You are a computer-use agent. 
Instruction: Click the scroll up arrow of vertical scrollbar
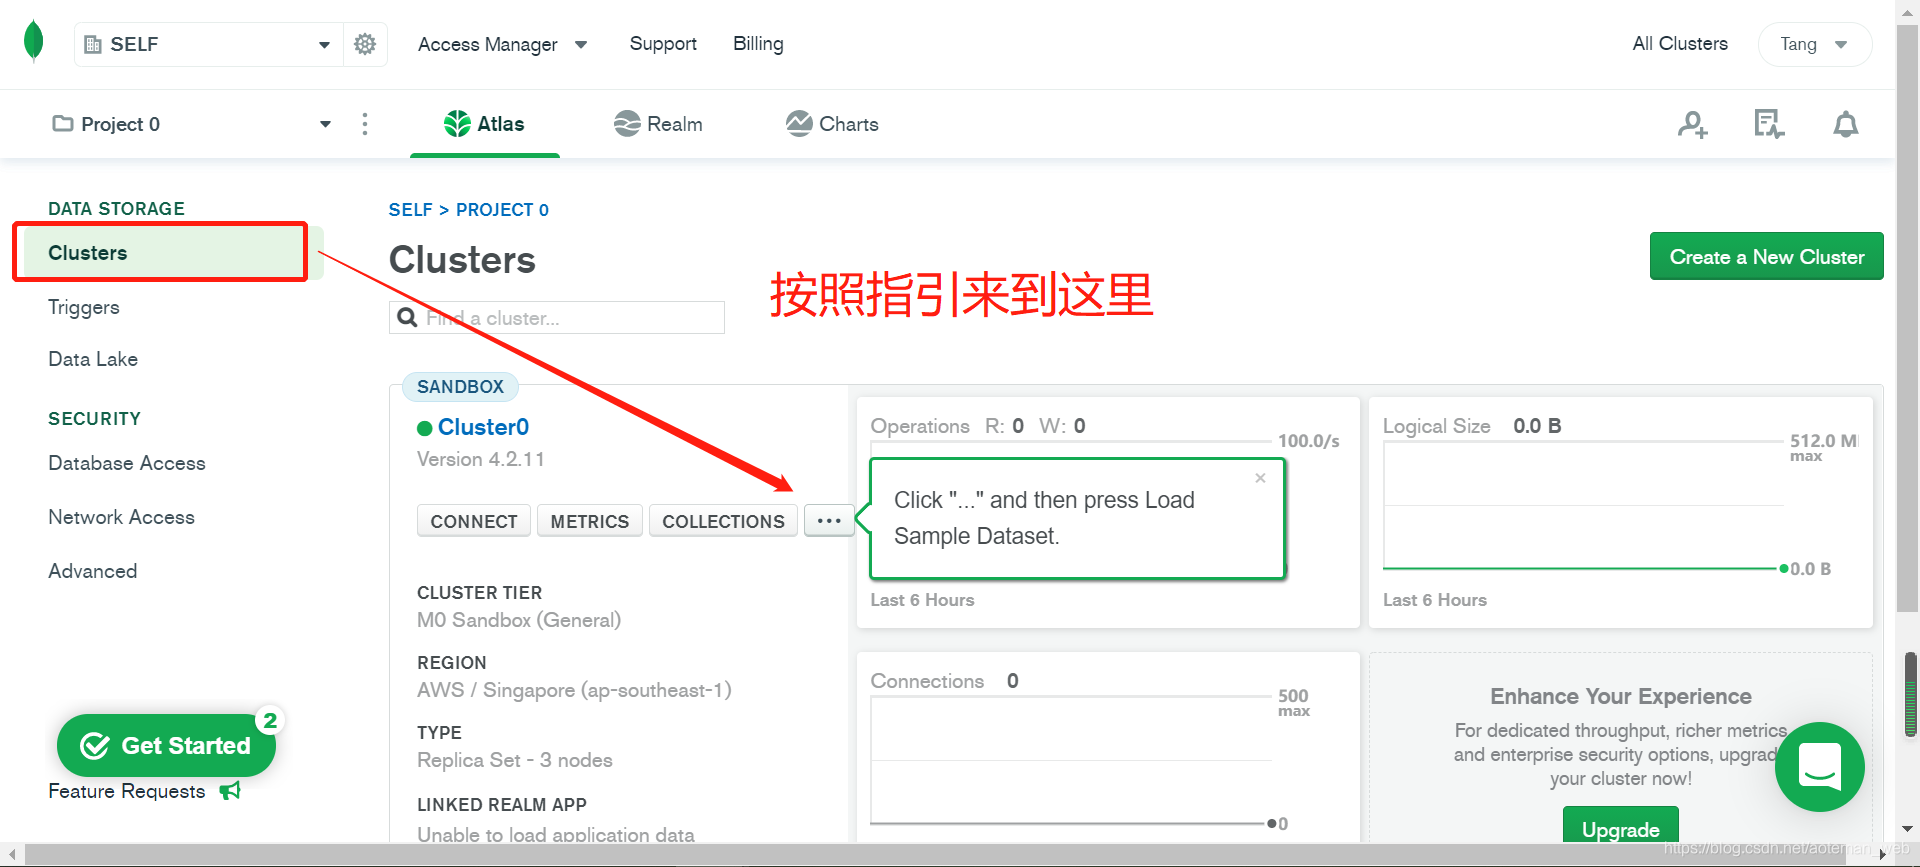tap(1908, 11)
